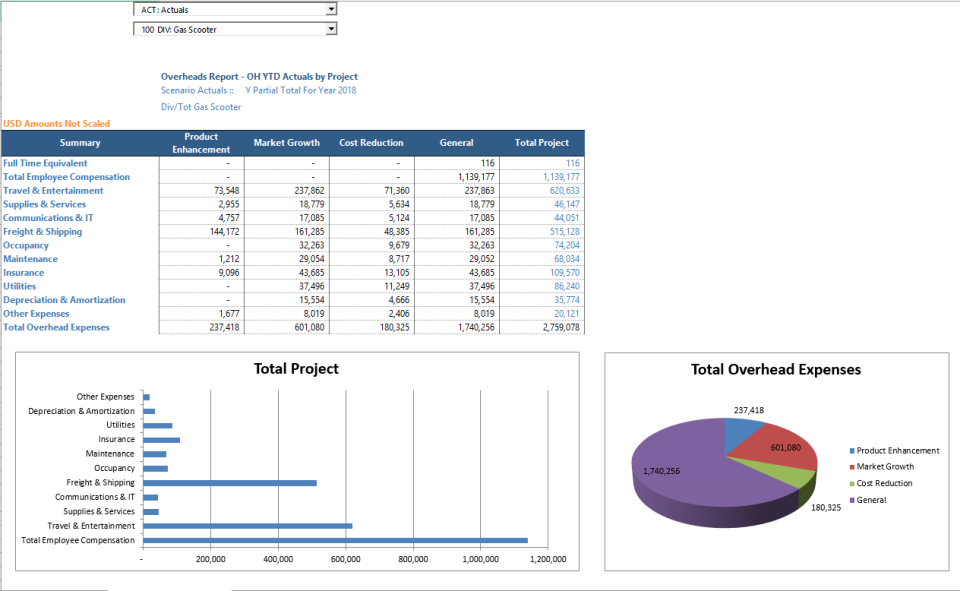The height and width of the screenshot is (591, 960).
Task: Click the 237,418 pie data label
Action: point(749,410)
